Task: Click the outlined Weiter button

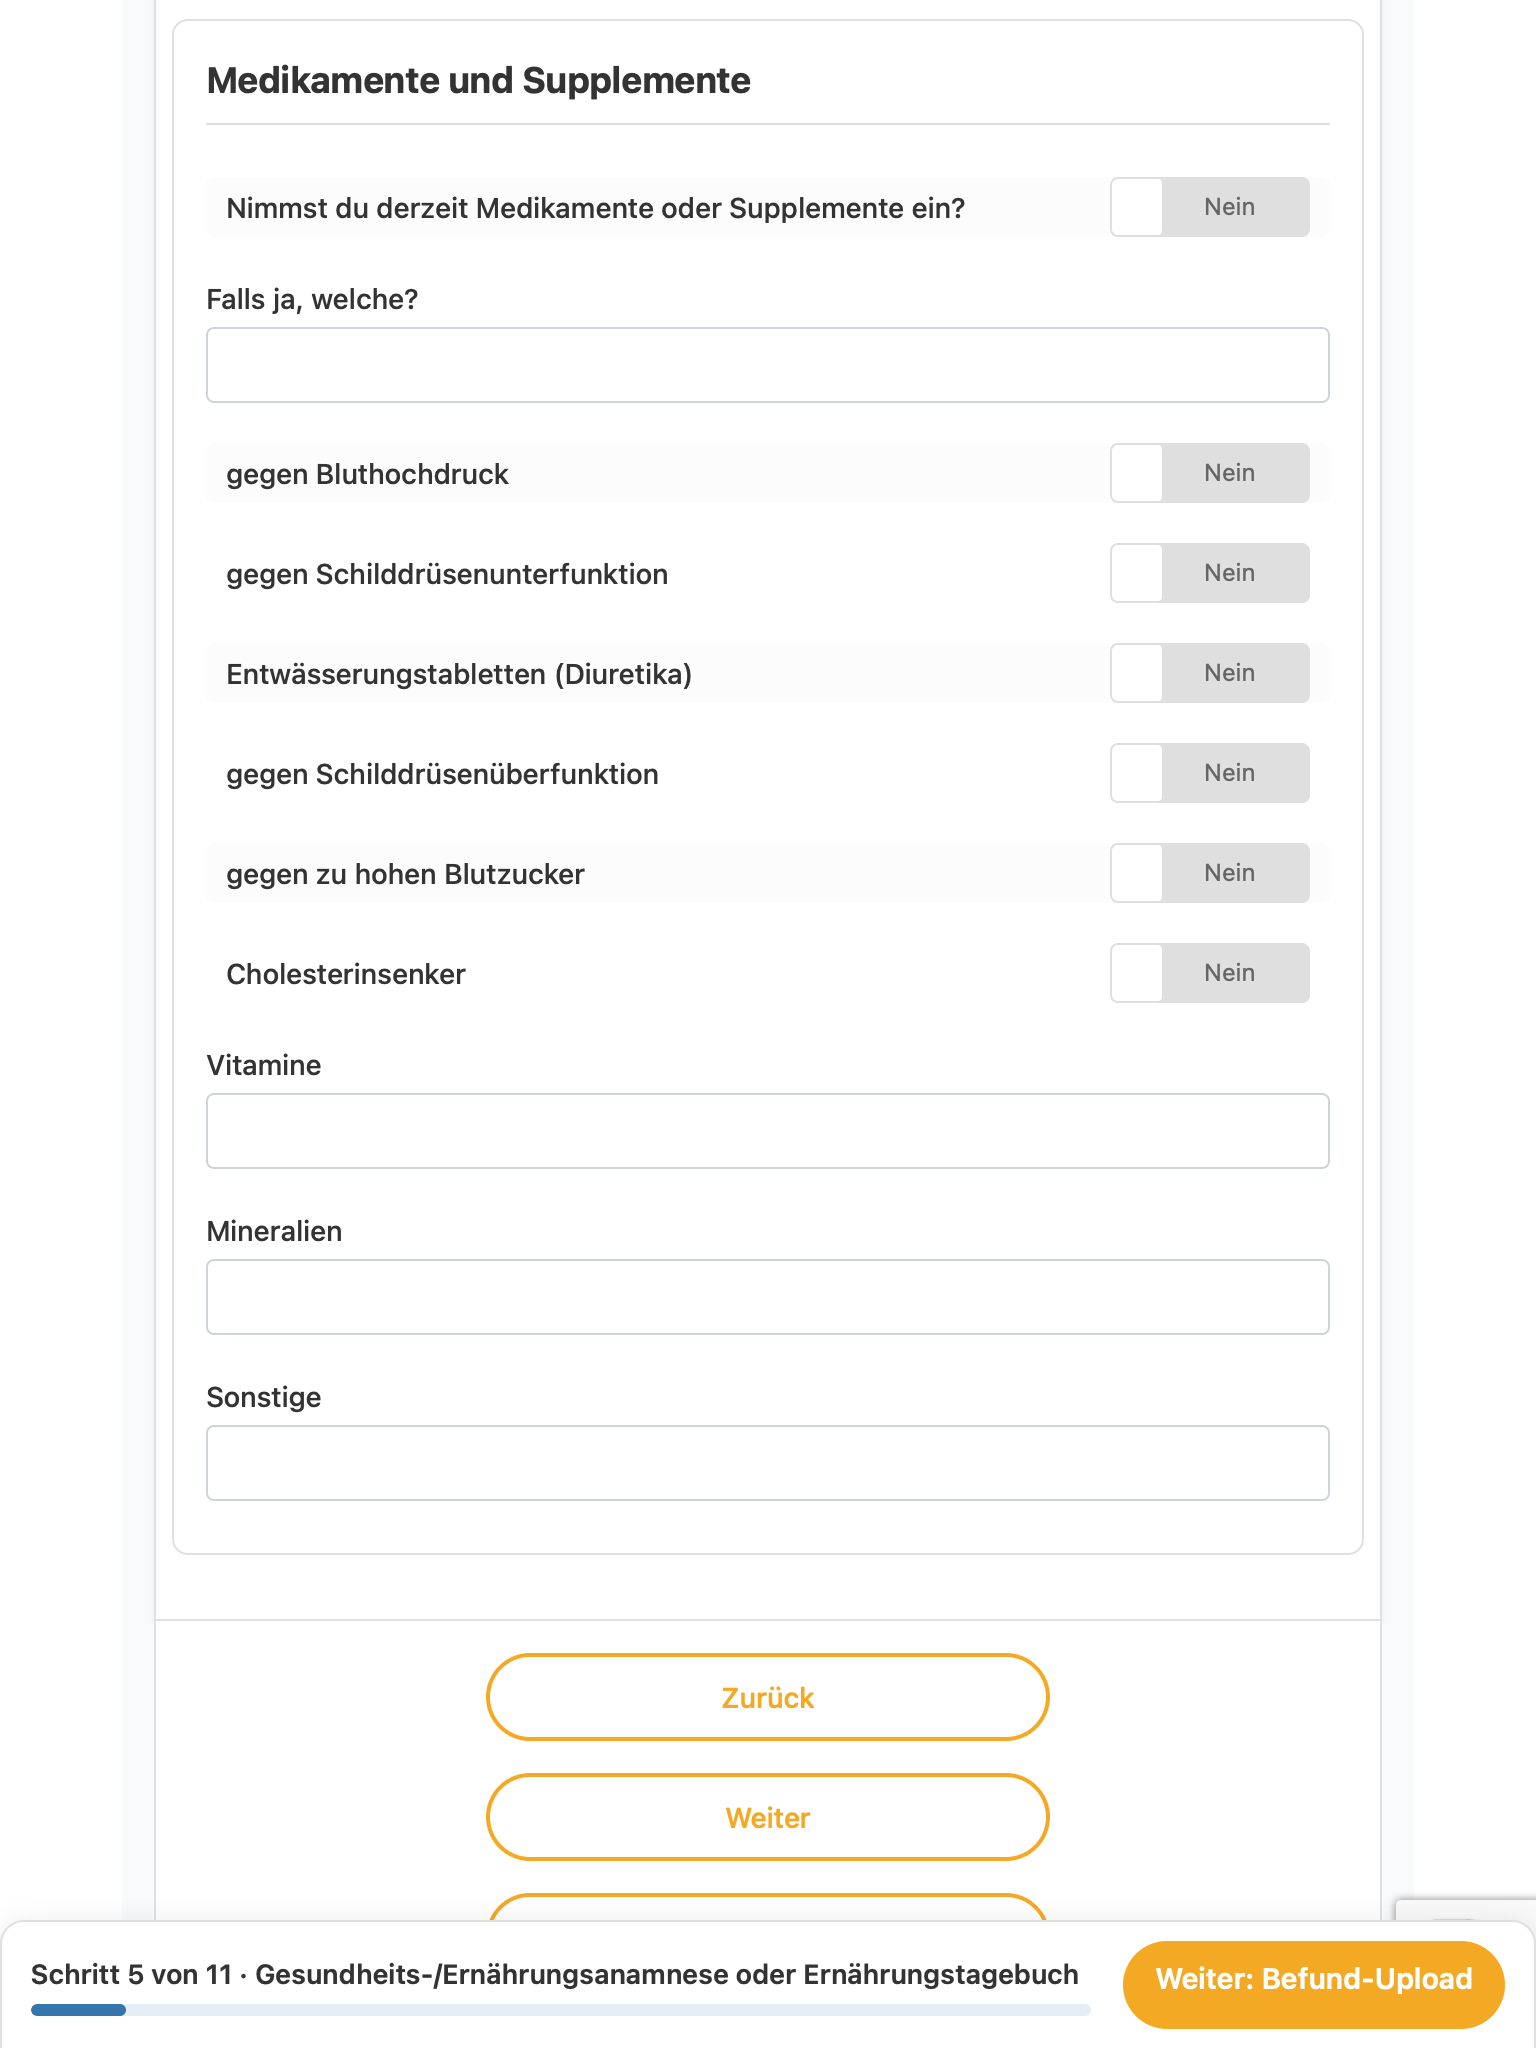Action: [x=768, y=1817]
